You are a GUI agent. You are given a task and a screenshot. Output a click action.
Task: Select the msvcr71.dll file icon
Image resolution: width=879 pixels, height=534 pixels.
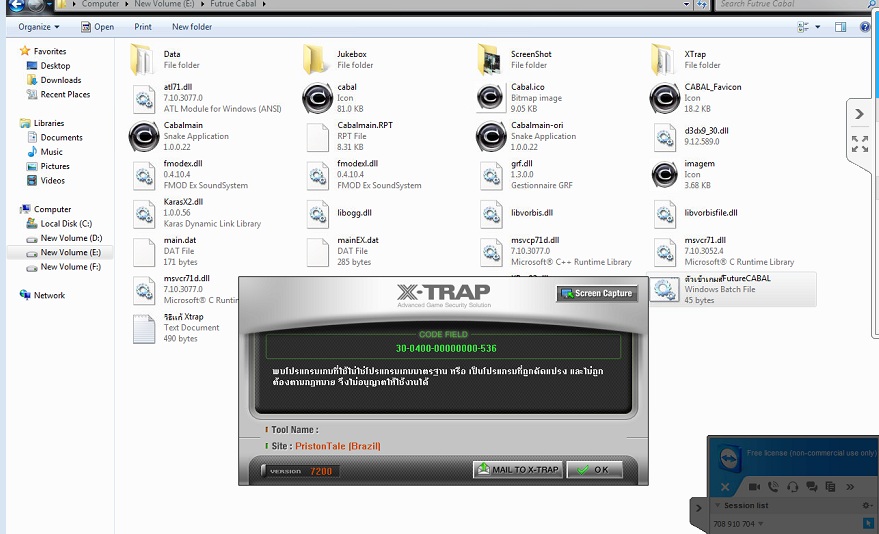point(665,252)
